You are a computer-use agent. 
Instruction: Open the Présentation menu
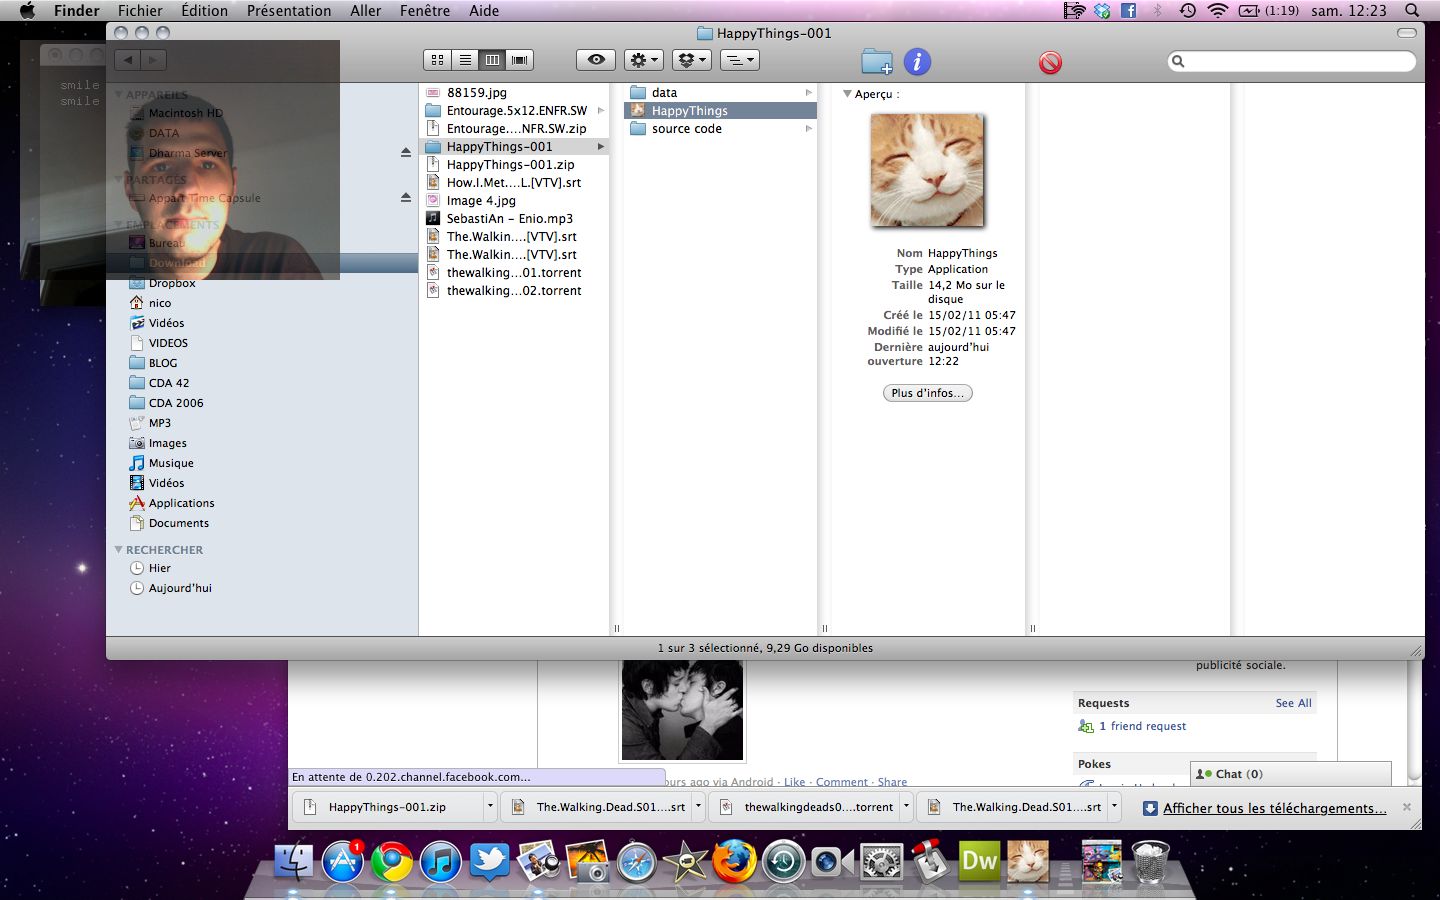(x=288, y=11)
